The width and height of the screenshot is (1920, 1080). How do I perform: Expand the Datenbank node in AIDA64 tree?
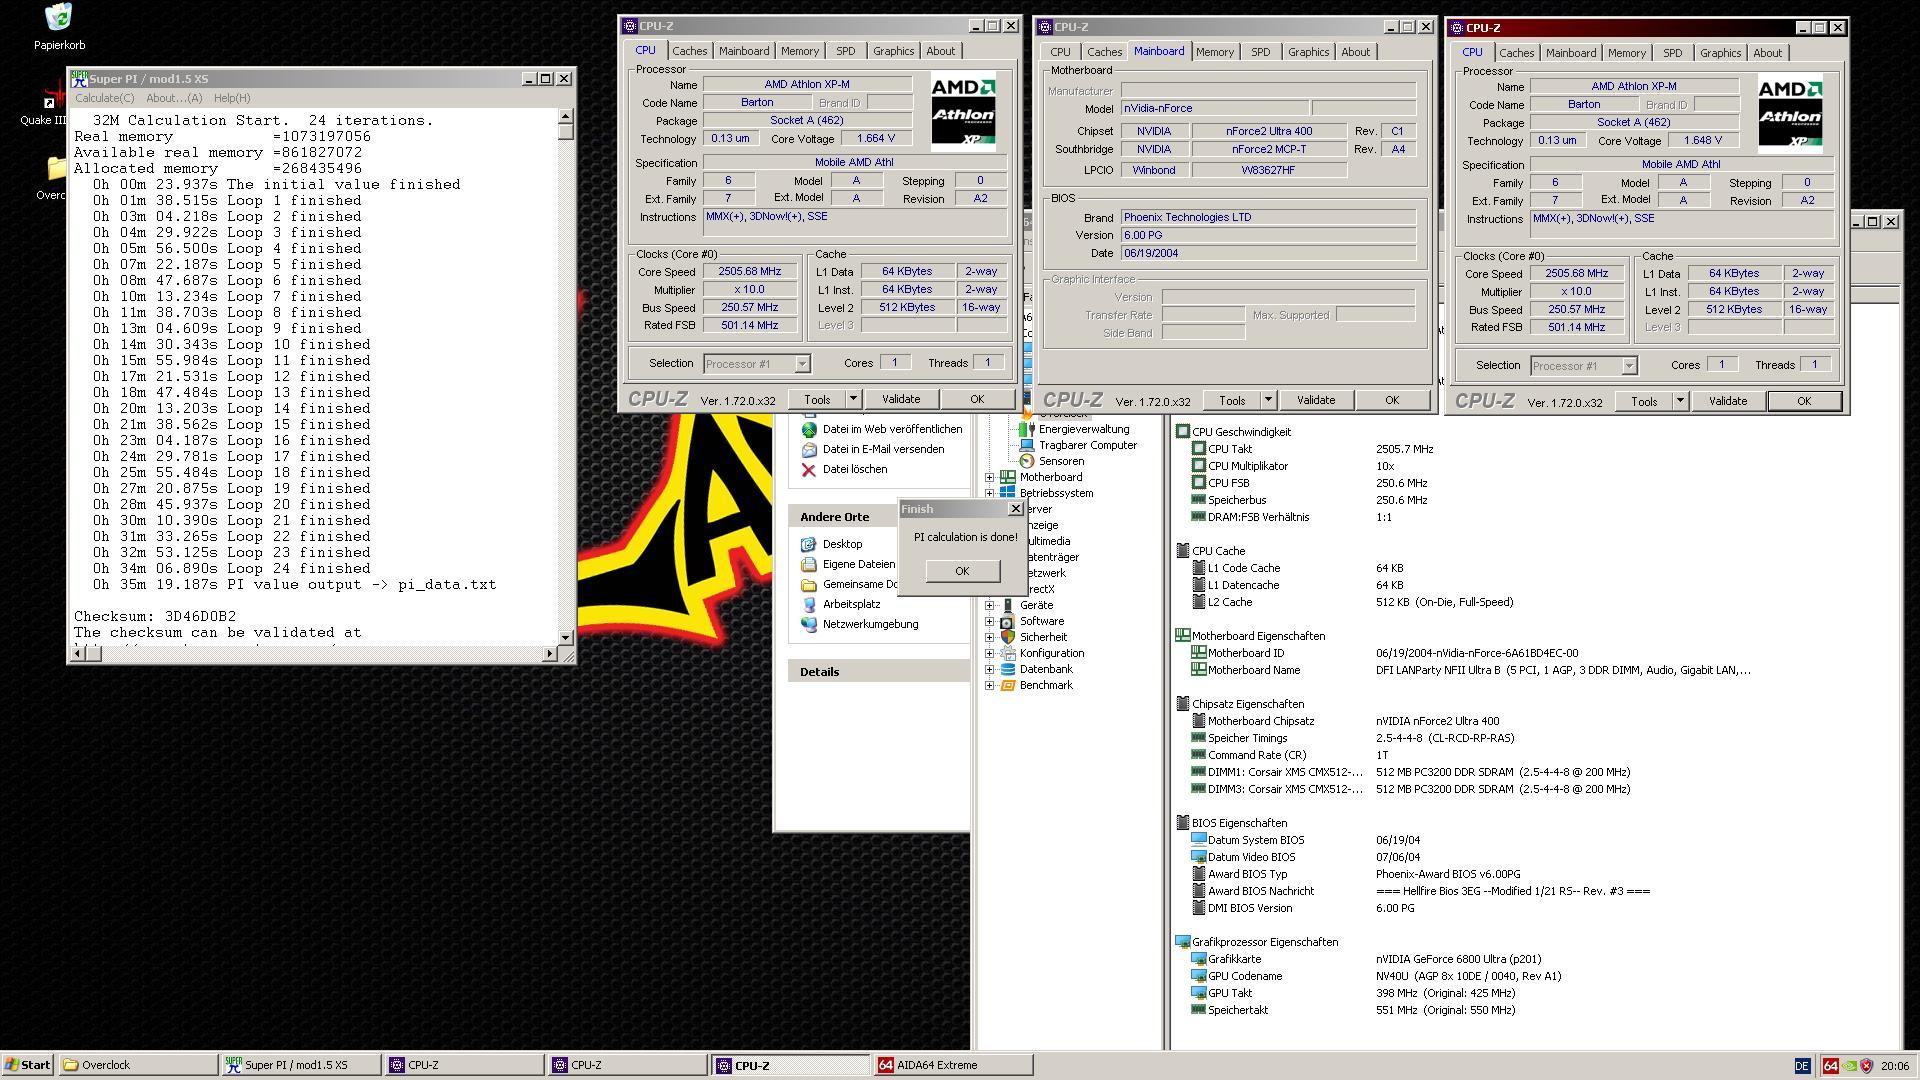(x=990, y=669)
